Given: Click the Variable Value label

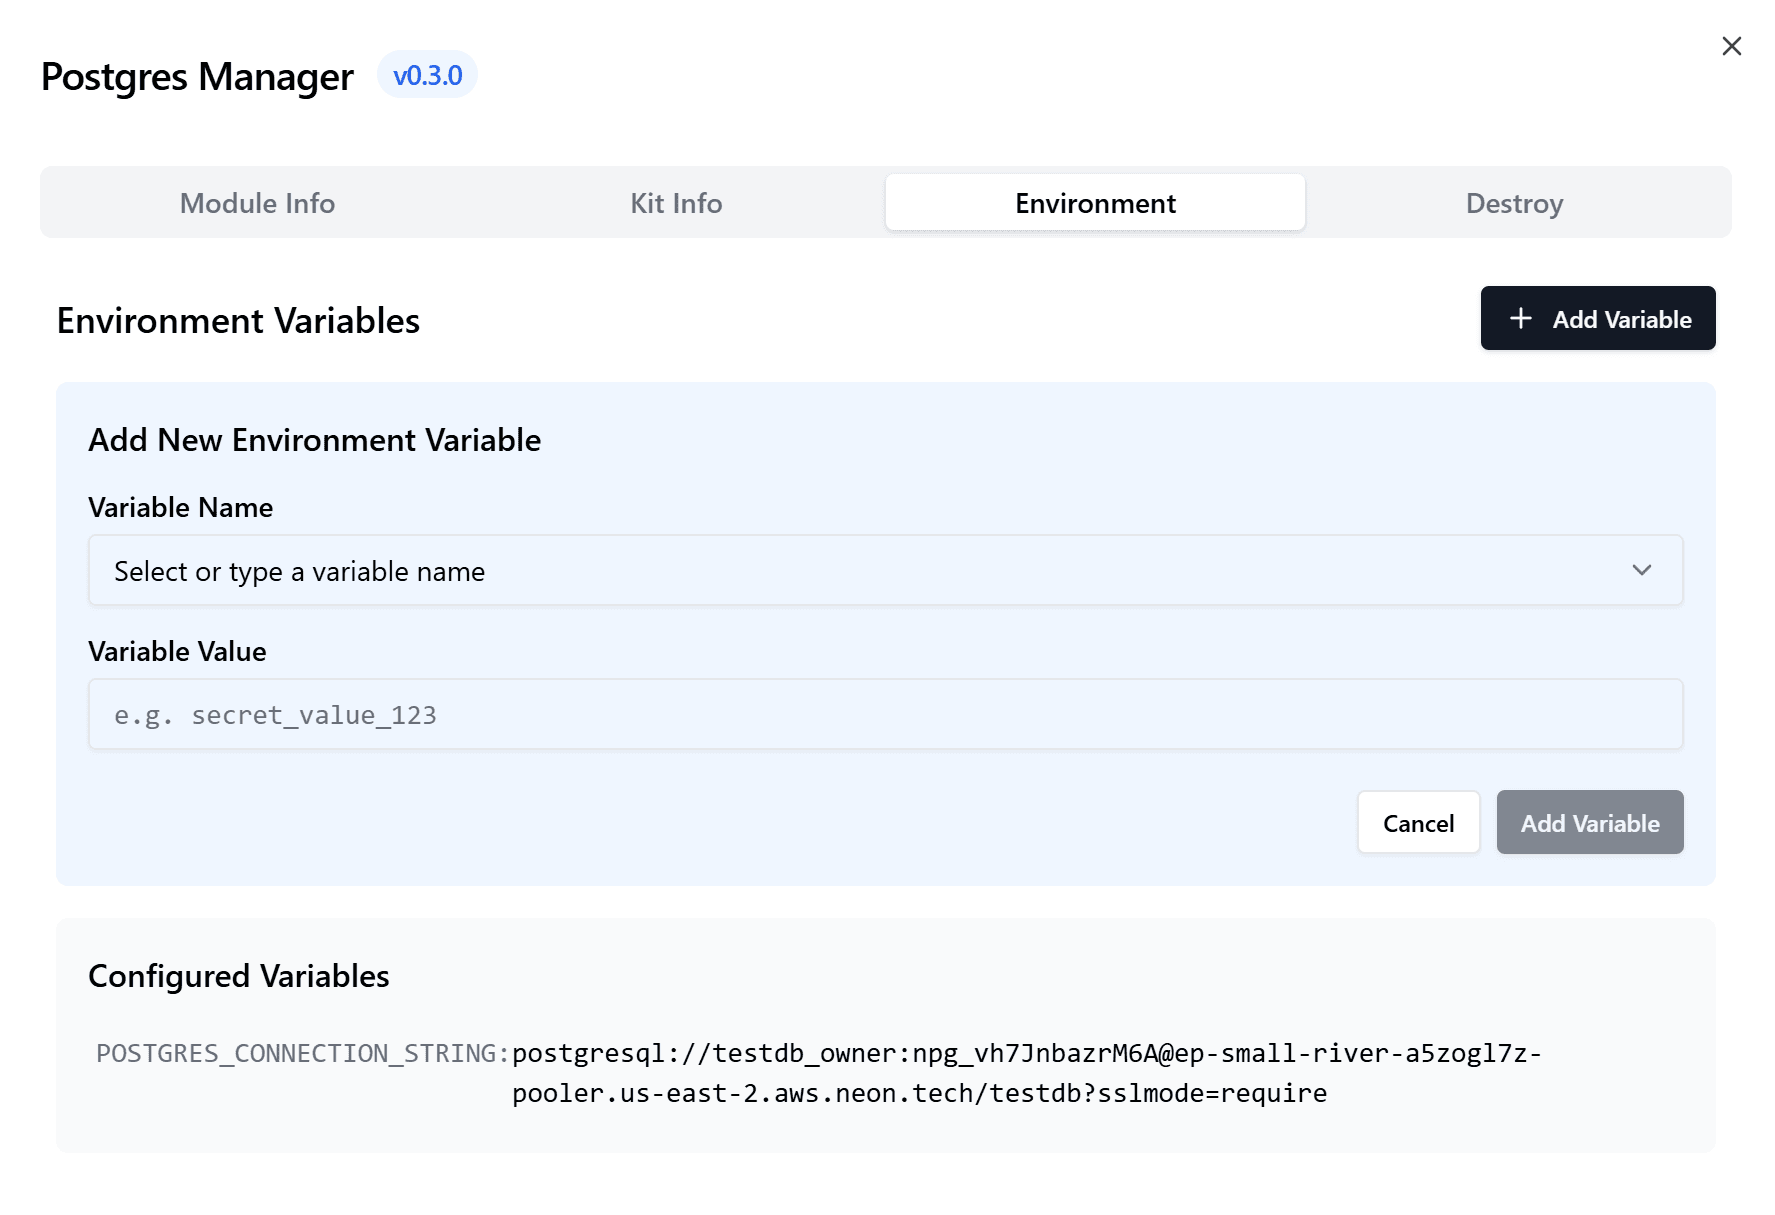Looking at the screenshot, I should coord(177,651).
